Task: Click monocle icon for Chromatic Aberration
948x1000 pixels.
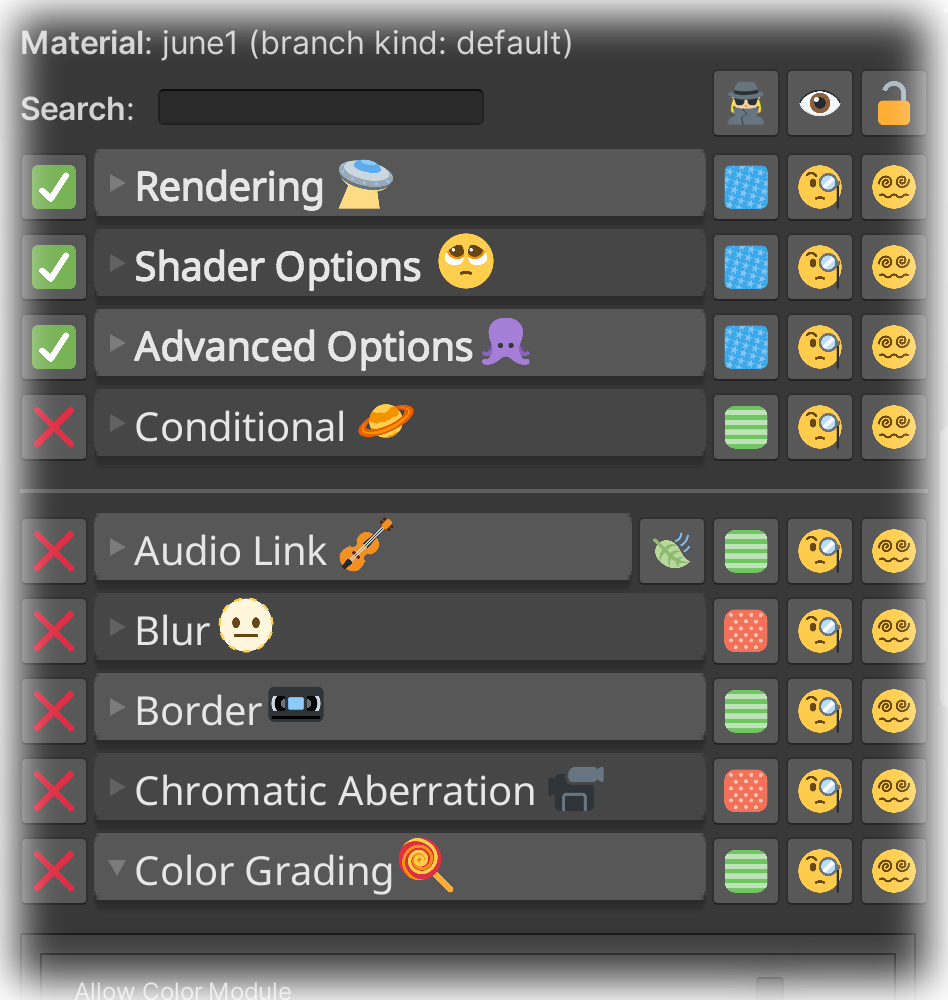Action: [819, 791]
